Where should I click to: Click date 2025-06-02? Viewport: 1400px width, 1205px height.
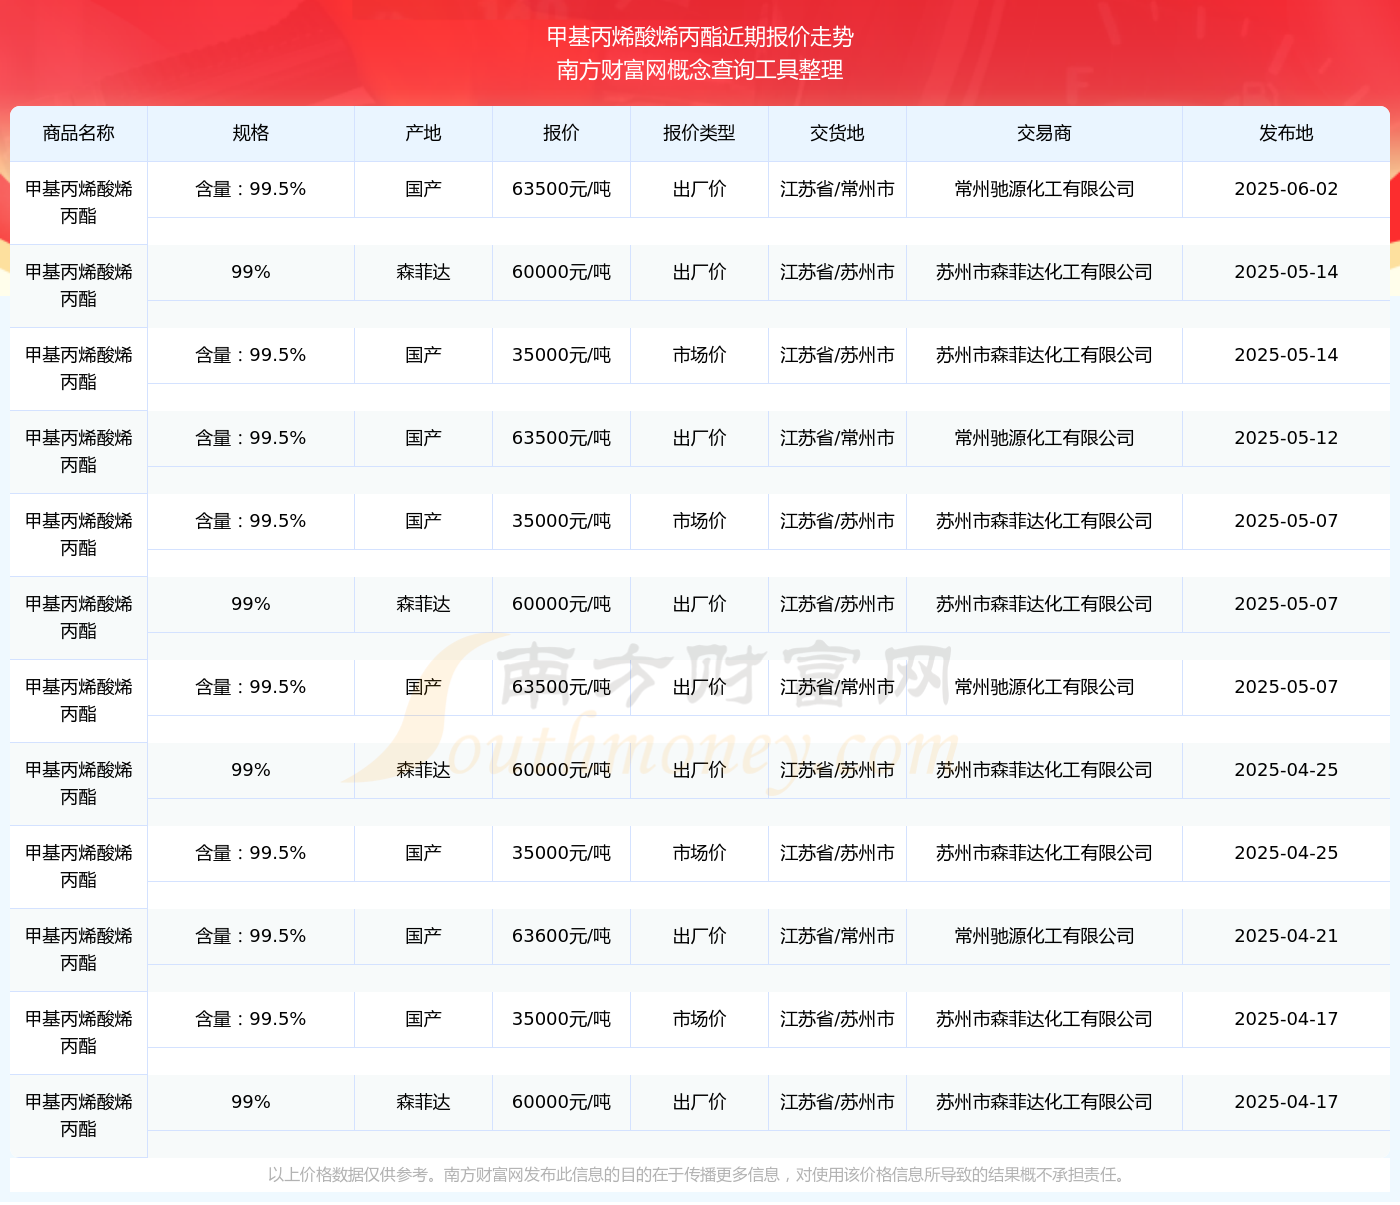(1286, 189)
